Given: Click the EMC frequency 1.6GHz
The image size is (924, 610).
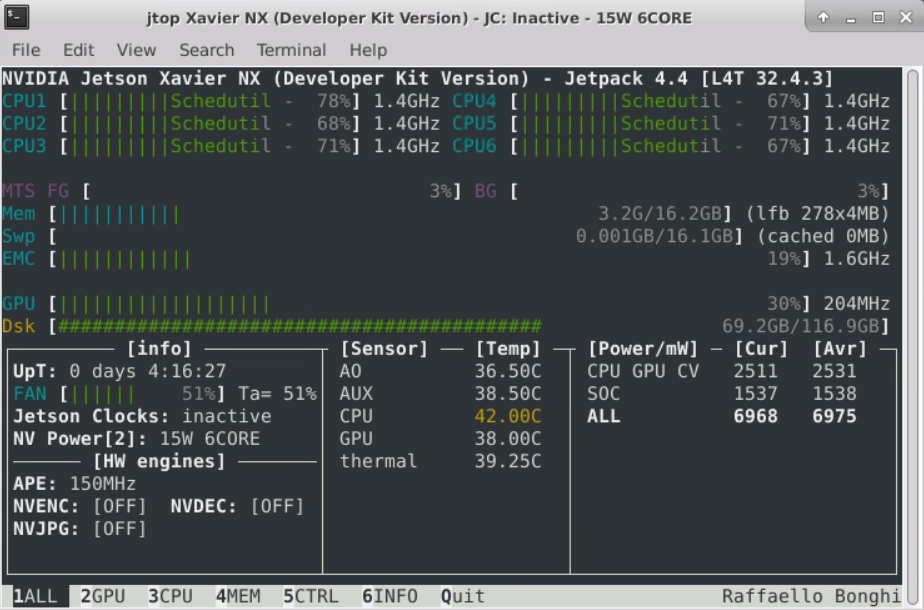Looking at the screenshot, I should [x=856, y=259].
